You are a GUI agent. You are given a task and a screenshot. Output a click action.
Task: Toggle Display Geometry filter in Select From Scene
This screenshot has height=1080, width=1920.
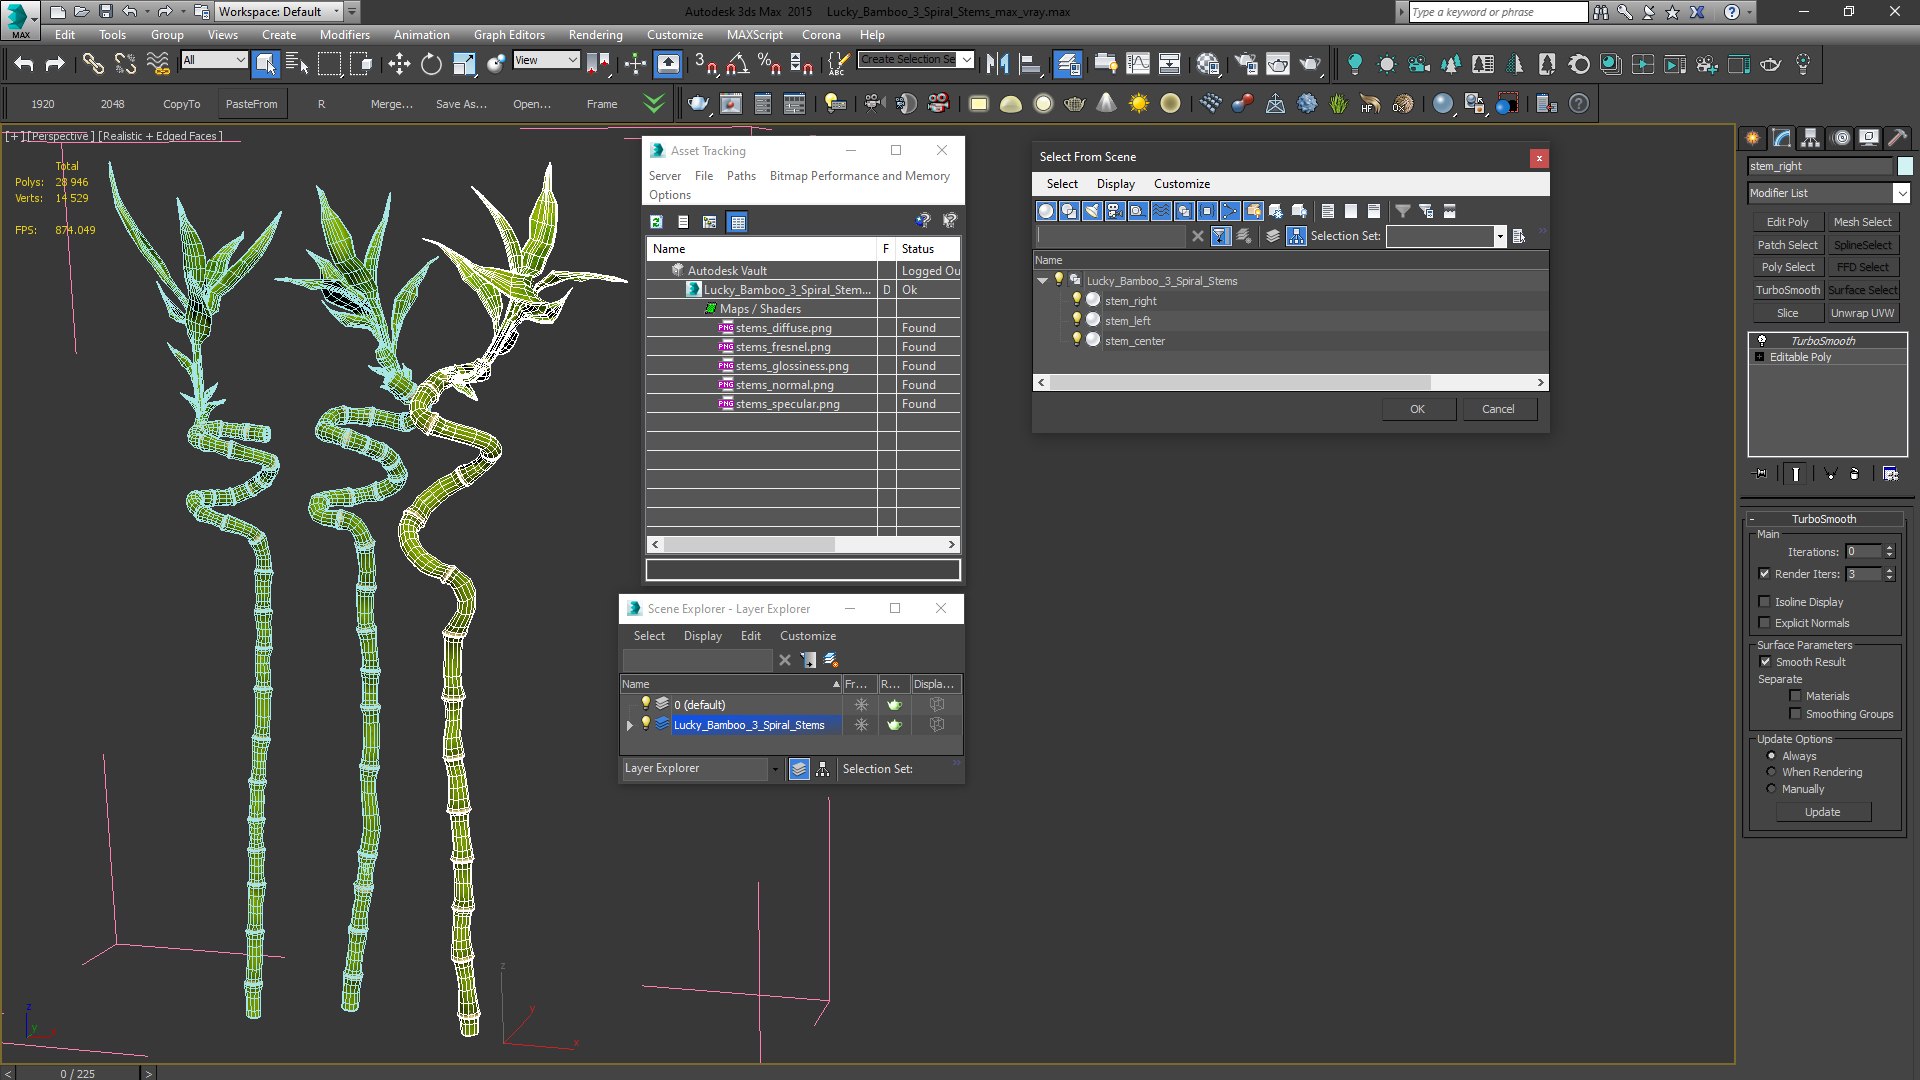click(x=1046, y=211)
